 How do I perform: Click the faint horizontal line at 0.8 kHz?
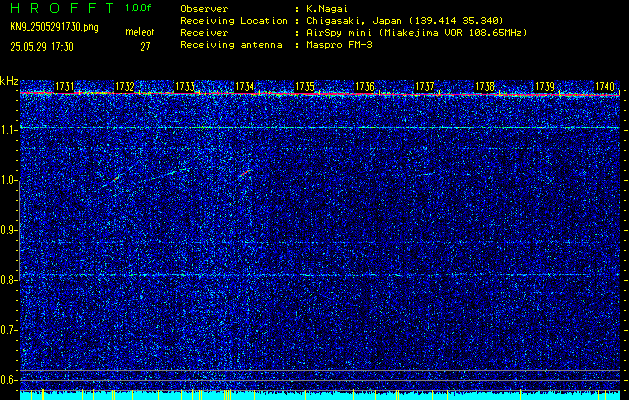[320, 275]
